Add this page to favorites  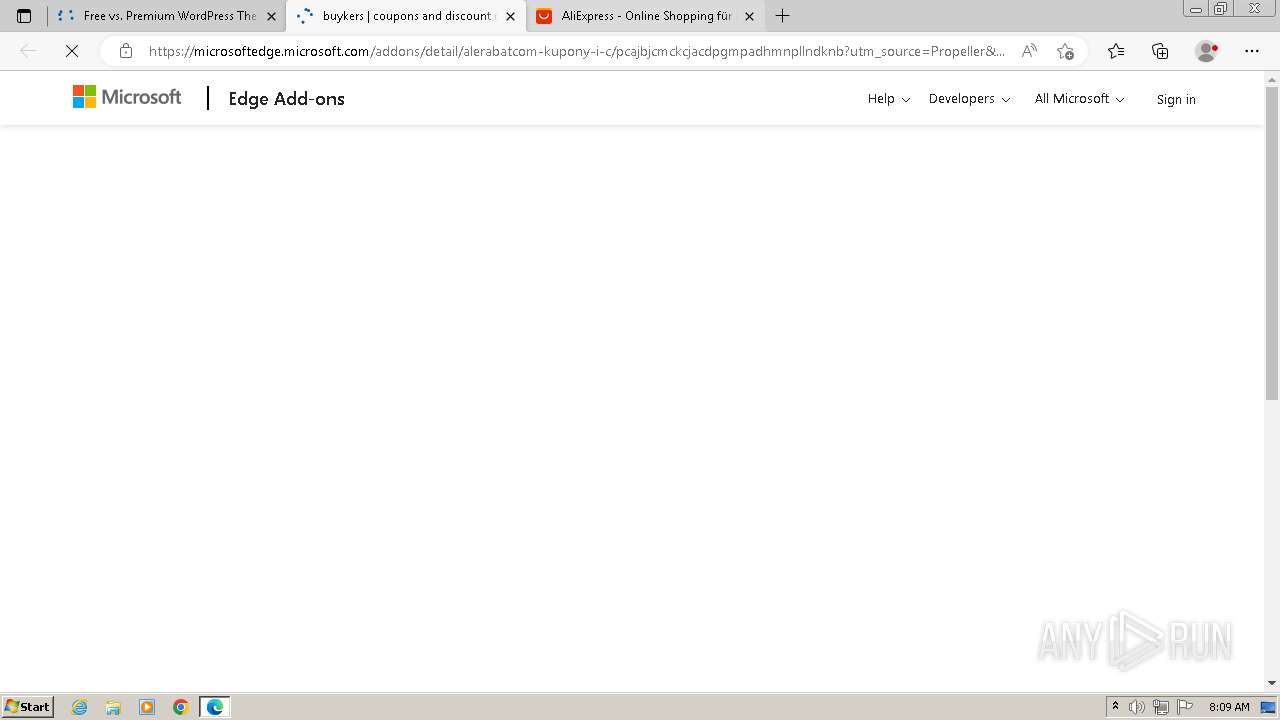[1065, 51]
